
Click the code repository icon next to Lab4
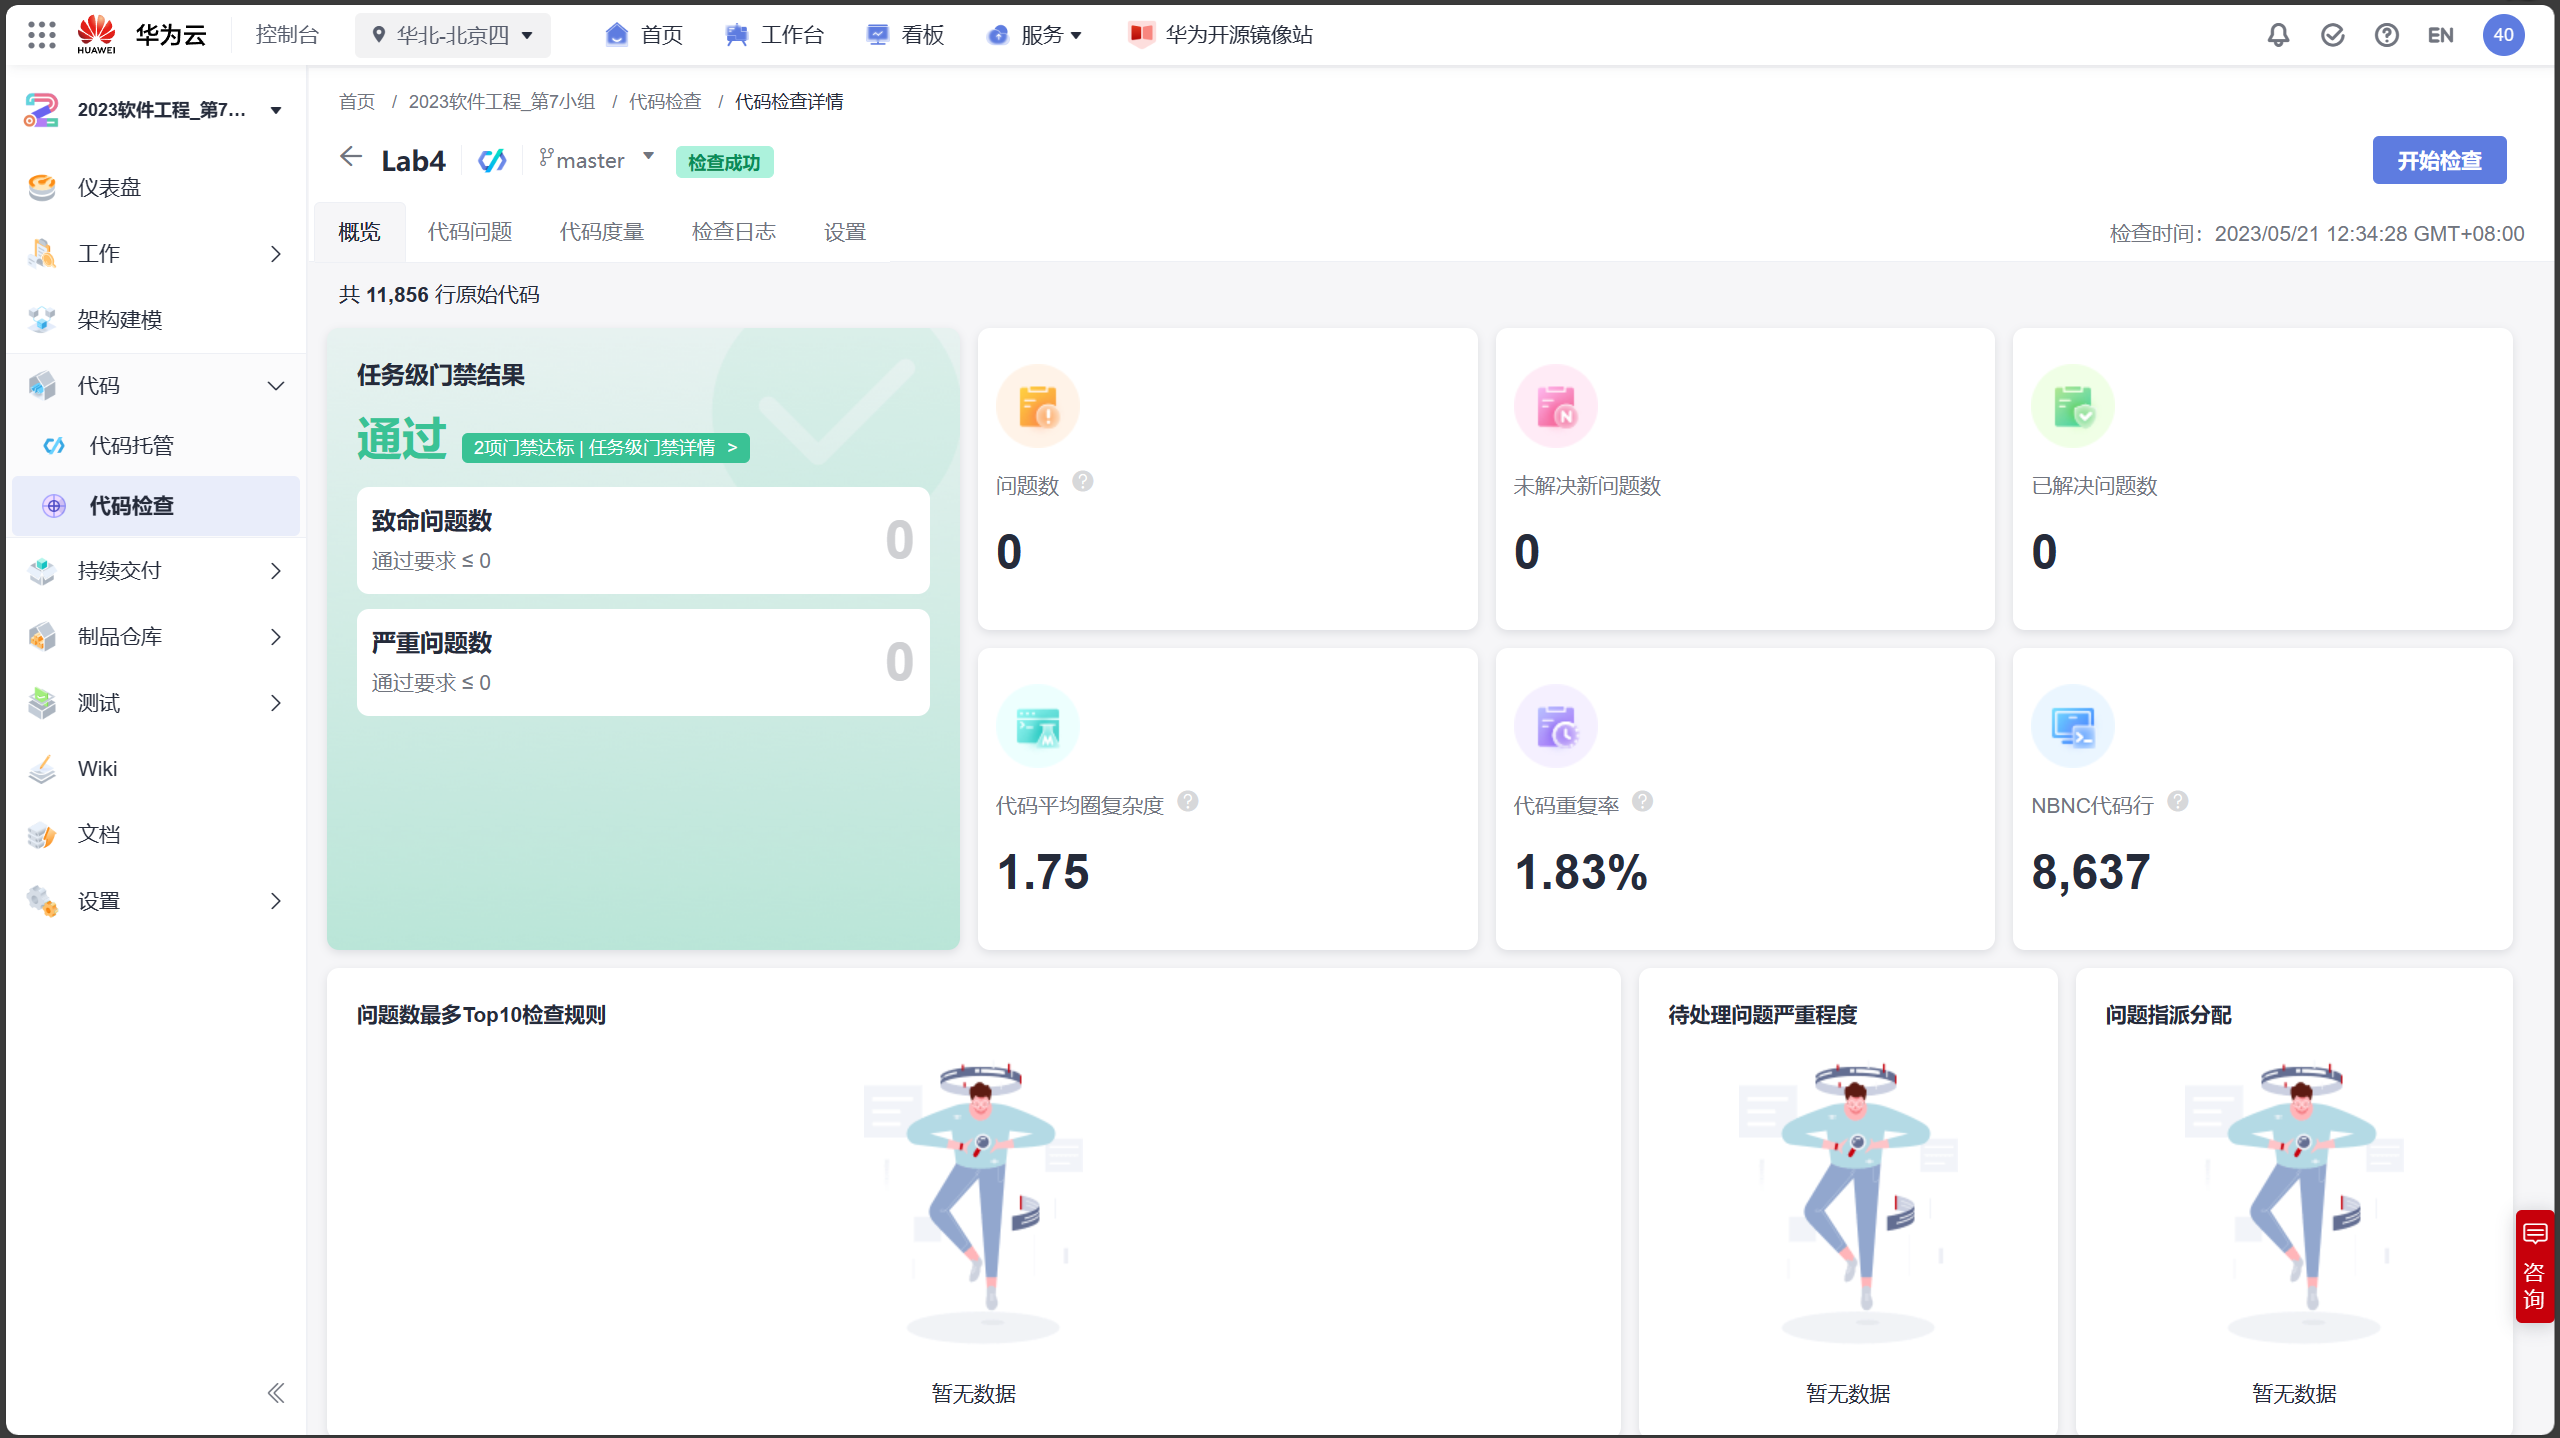[x=492, y=160]
